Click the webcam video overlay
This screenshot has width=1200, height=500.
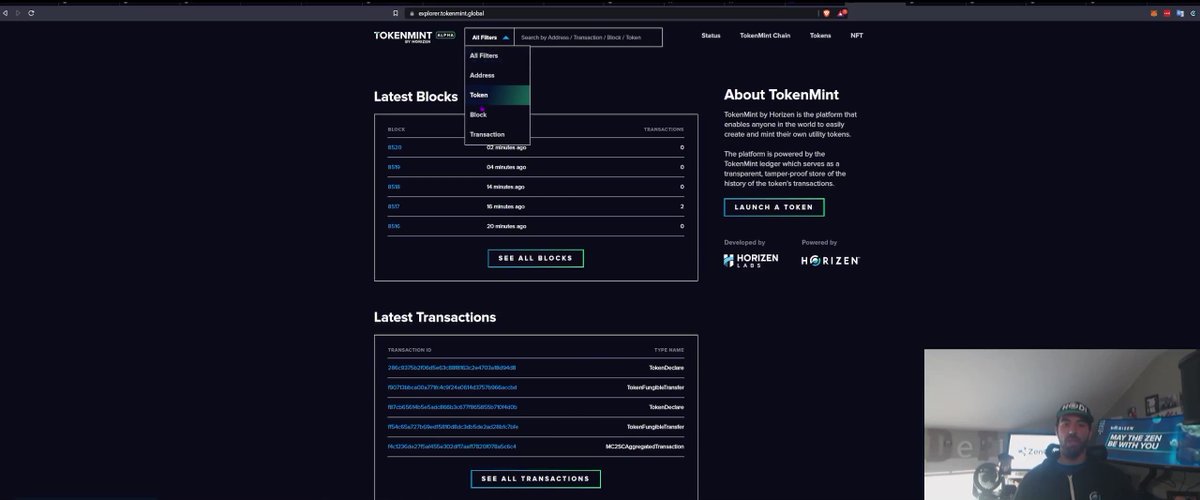click(x=1061, y=424)
